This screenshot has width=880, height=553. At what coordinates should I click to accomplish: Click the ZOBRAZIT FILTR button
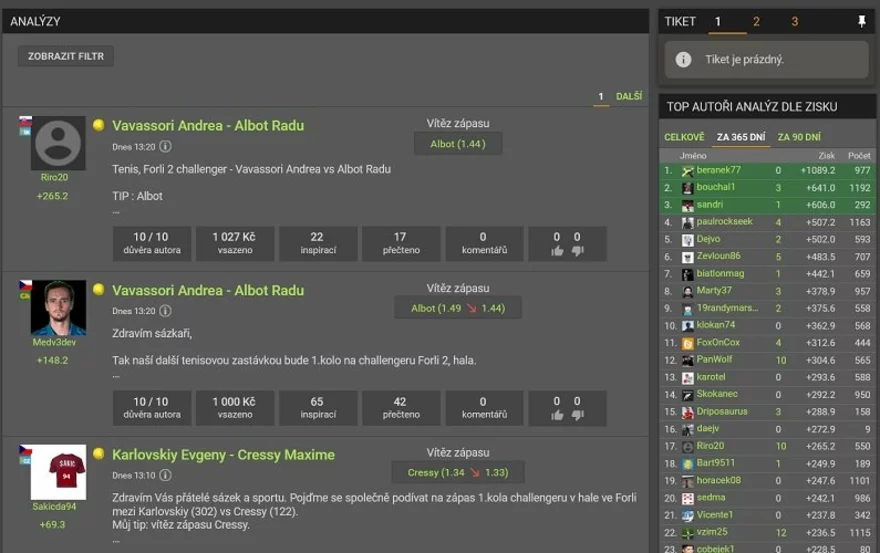pos(66,56)
